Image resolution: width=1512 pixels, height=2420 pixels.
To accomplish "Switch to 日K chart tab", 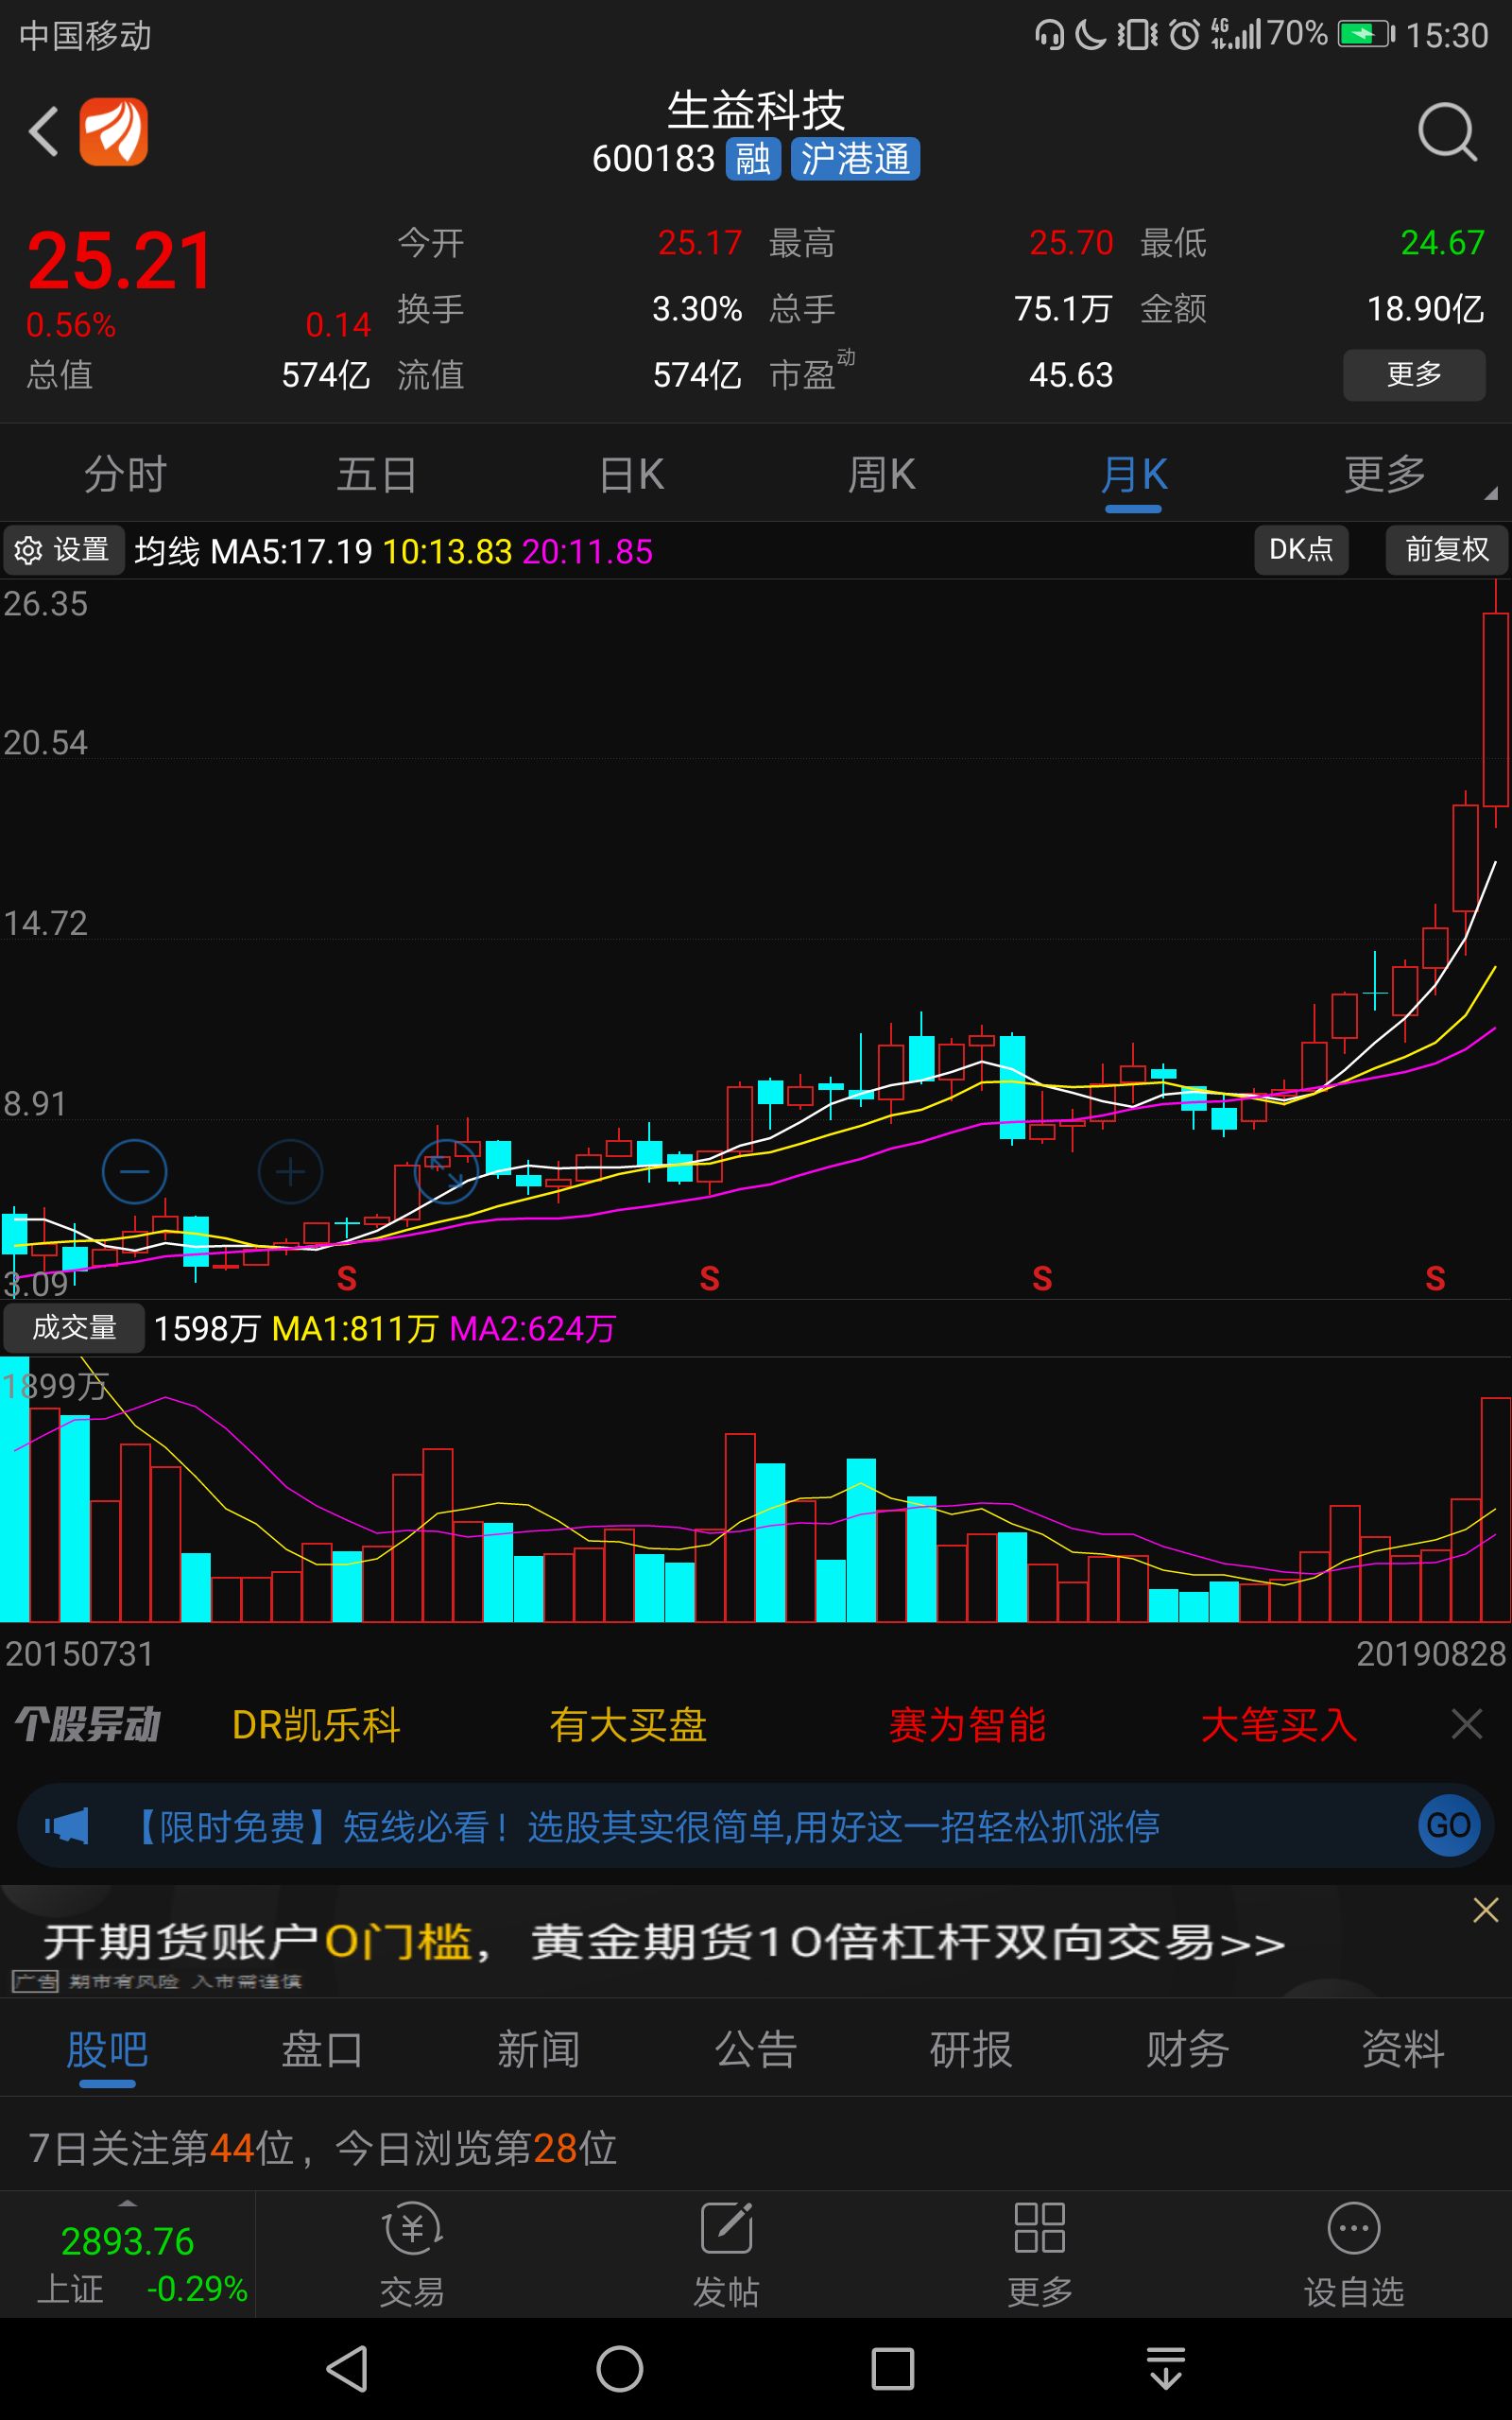I will coord(631,474).
